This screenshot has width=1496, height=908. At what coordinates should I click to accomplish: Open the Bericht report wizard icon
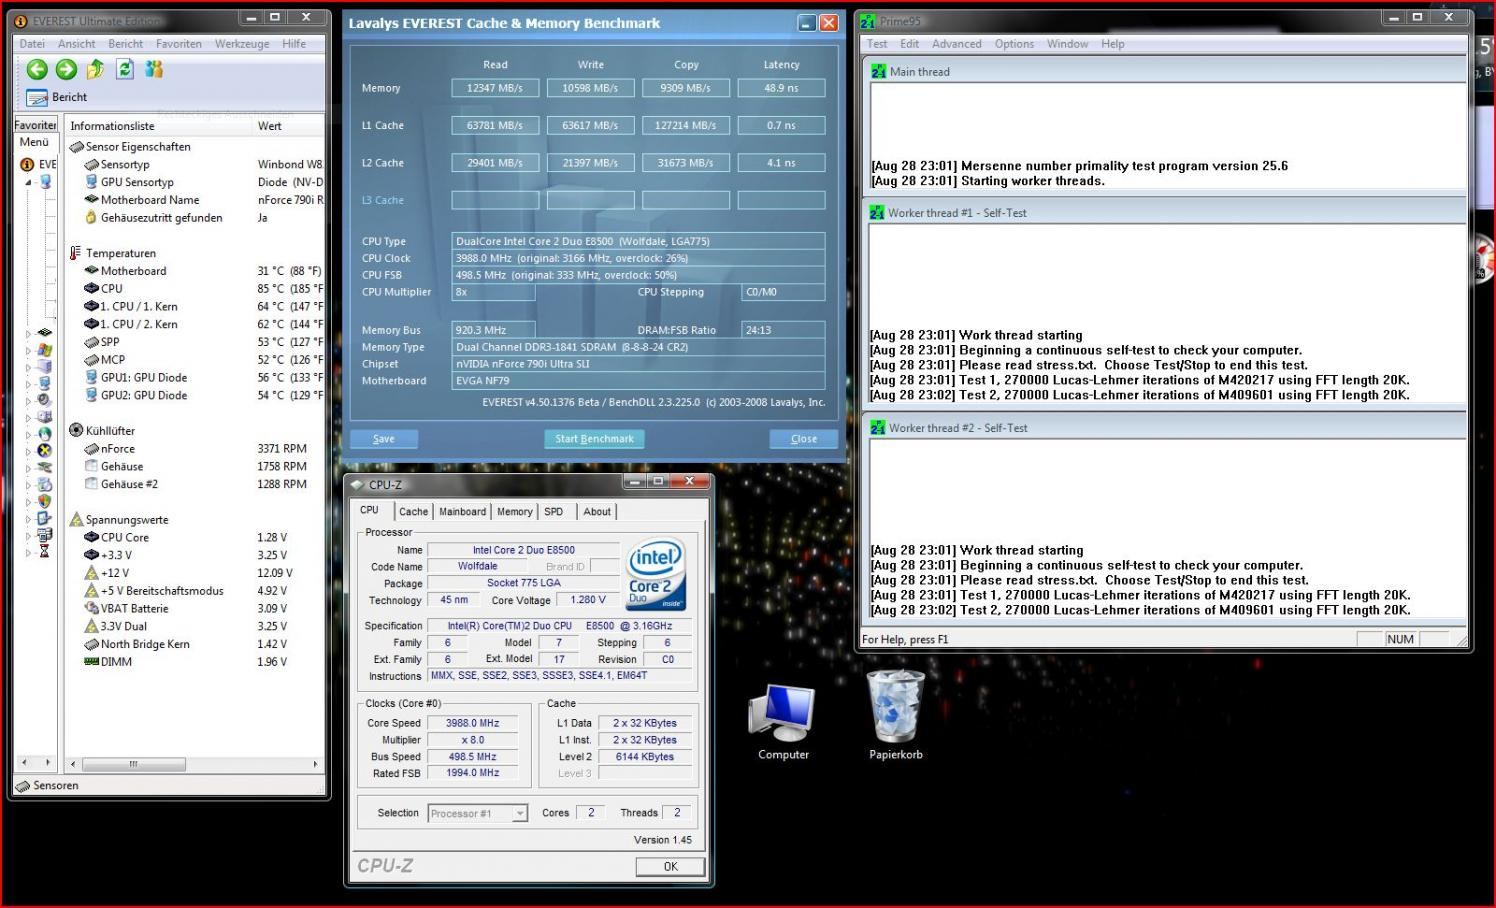coord(37,97)
